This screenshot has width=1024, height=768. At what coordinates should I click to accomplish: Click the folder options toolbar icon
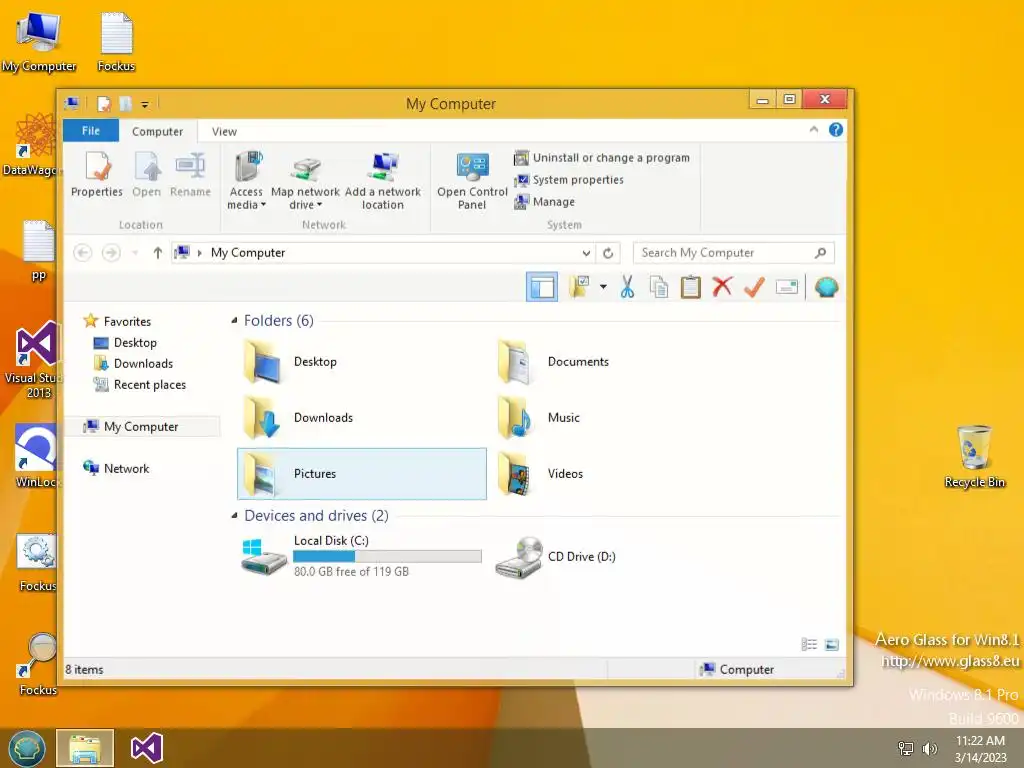point(579,287)
